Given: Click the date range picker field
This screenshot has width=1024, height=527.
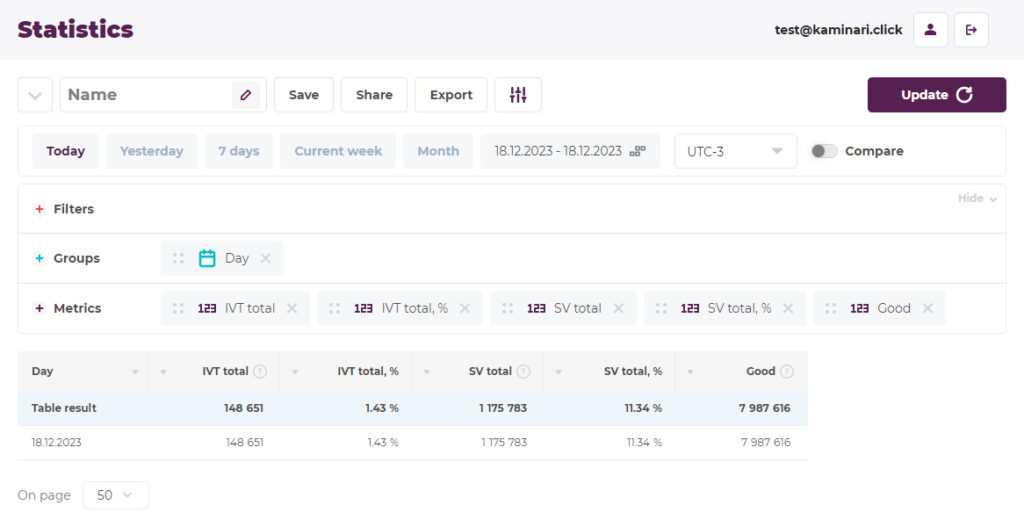Looking at the screenshot, I should (570, 151).
